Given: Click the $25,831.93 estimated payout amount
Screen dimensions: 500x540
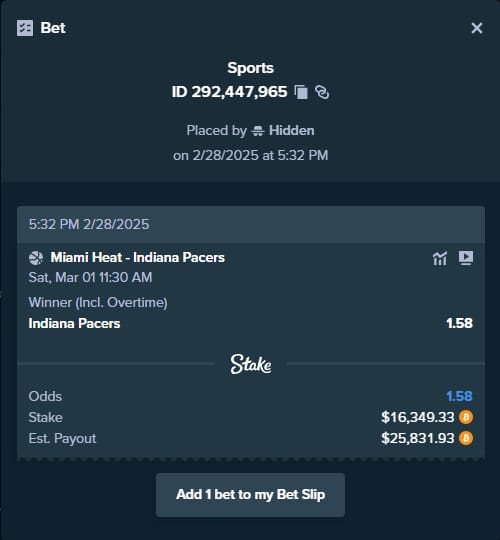Looking at the screenshot, I should (x=418, y=438).
